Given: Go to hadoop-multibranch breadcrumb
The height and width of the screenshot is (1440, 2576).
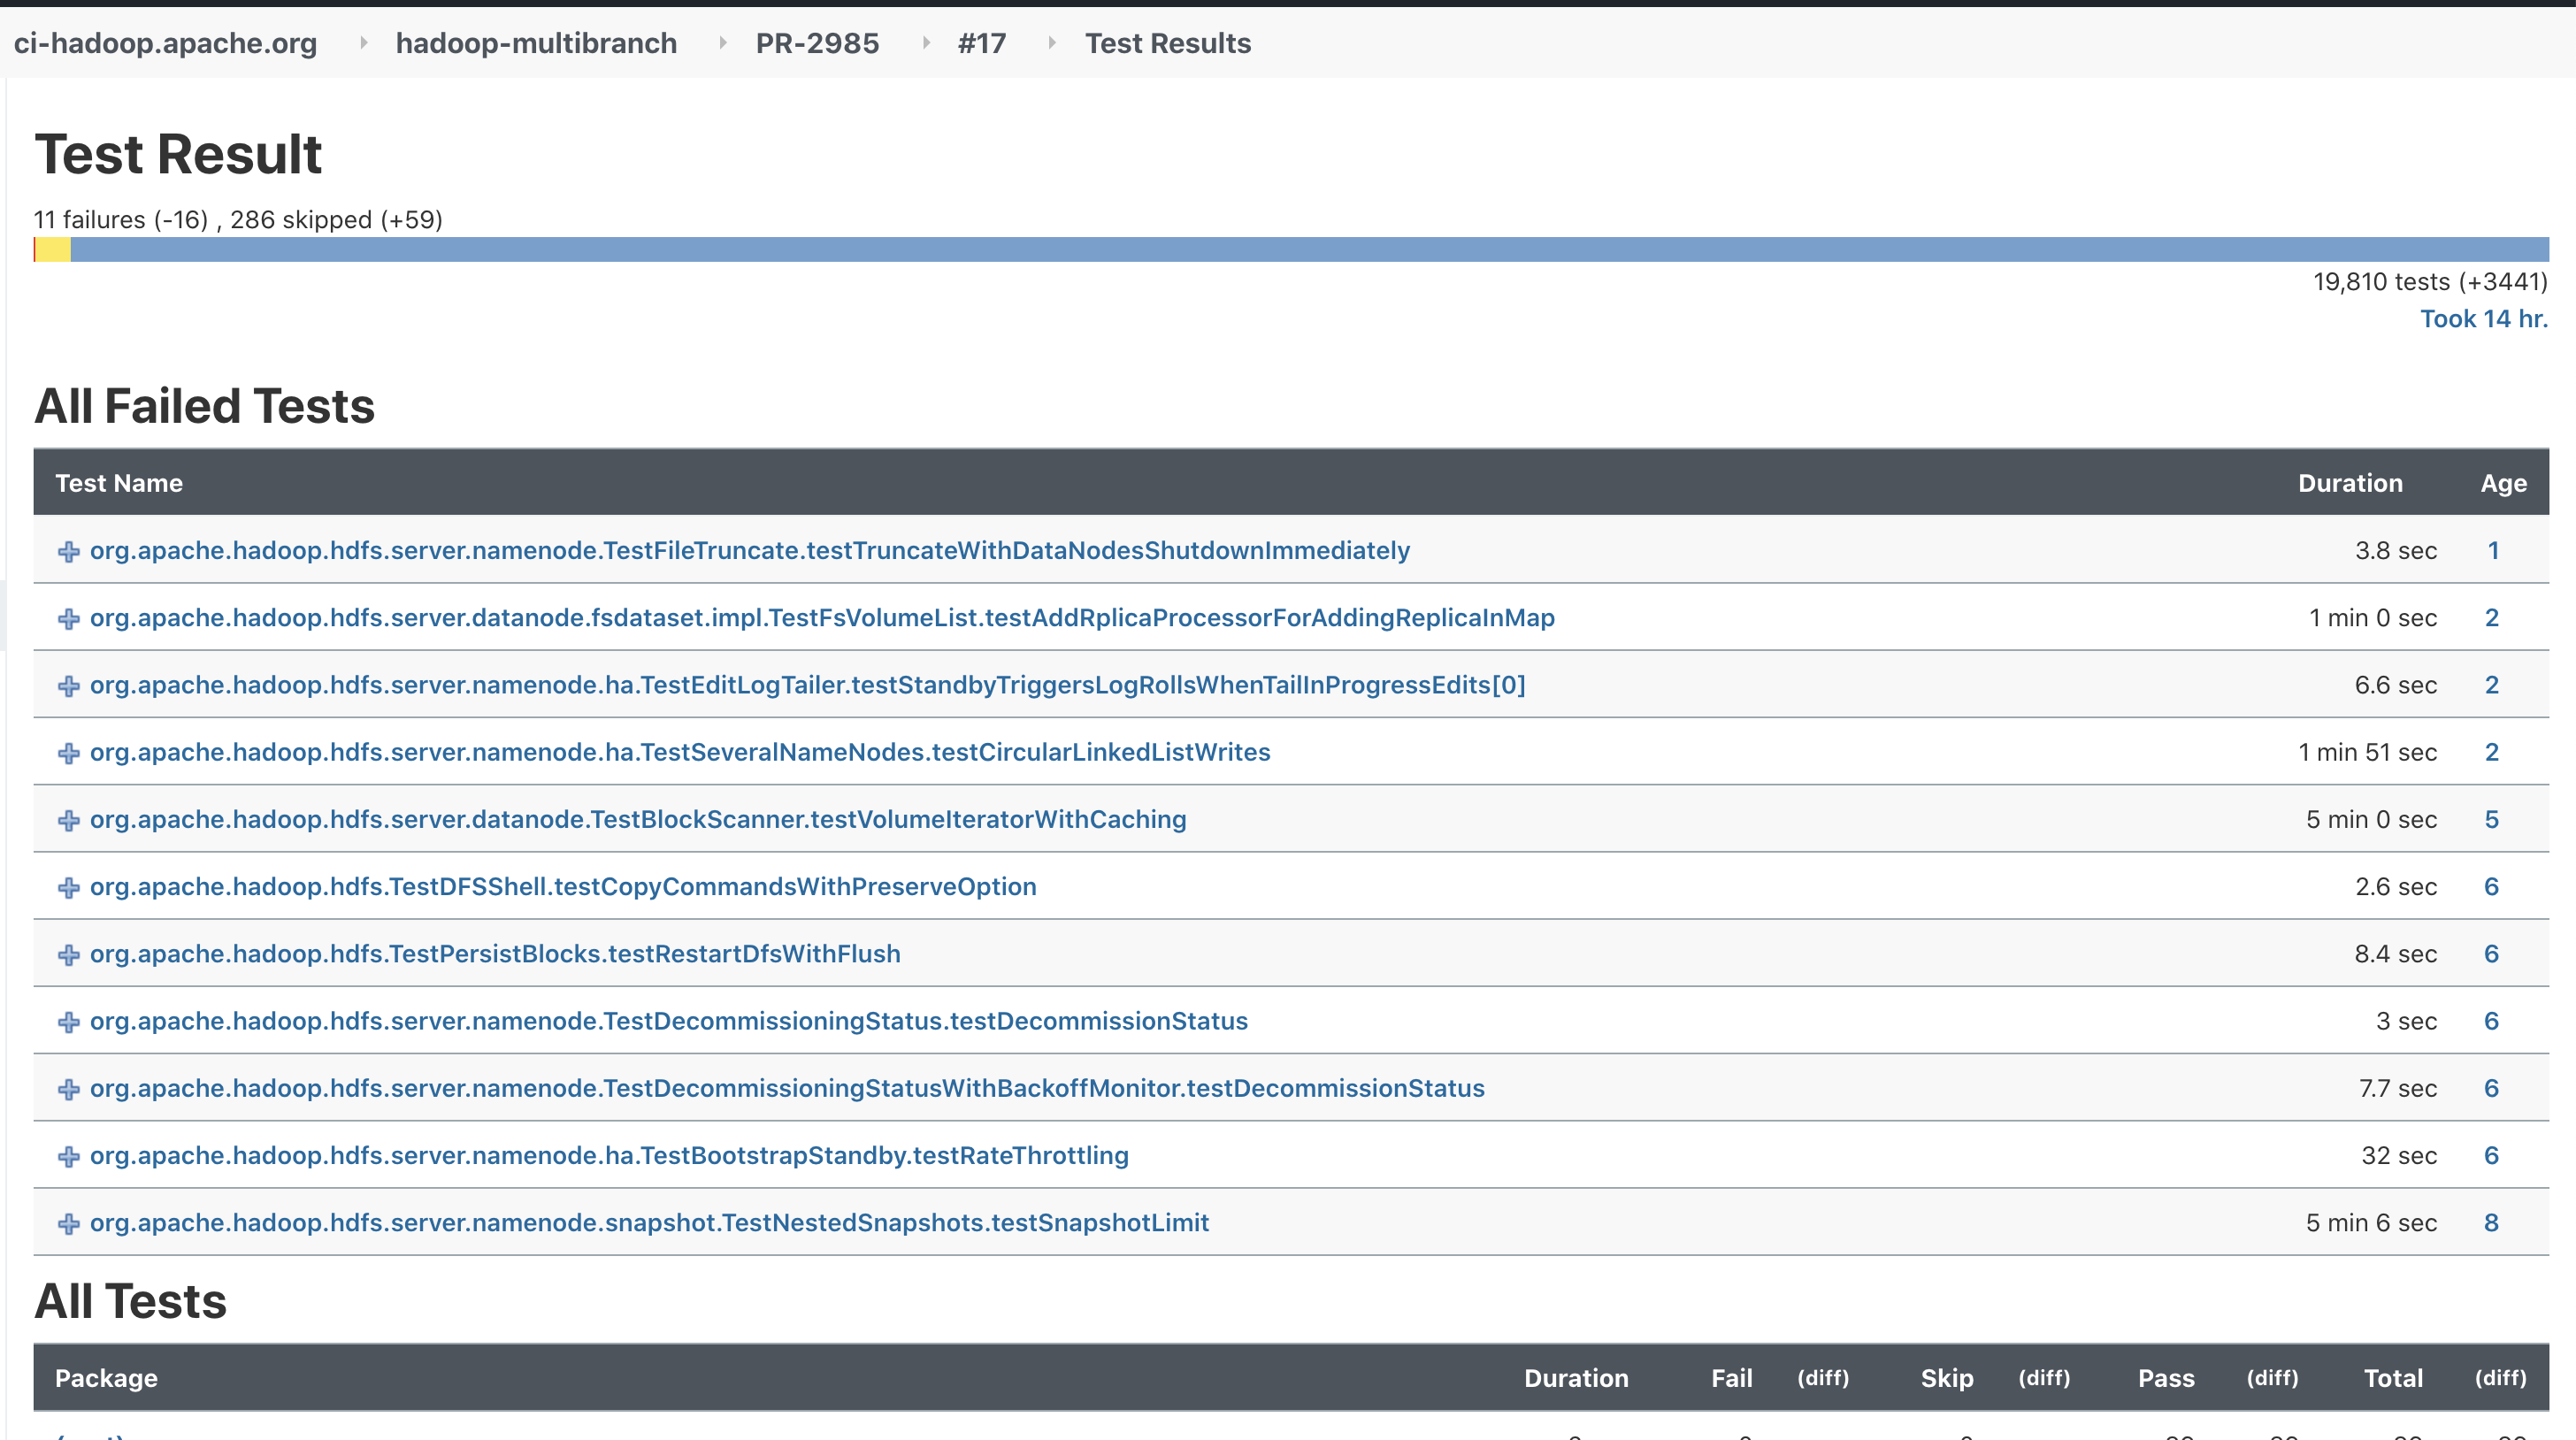Looking at the screenshot, I should pos(536,43).
